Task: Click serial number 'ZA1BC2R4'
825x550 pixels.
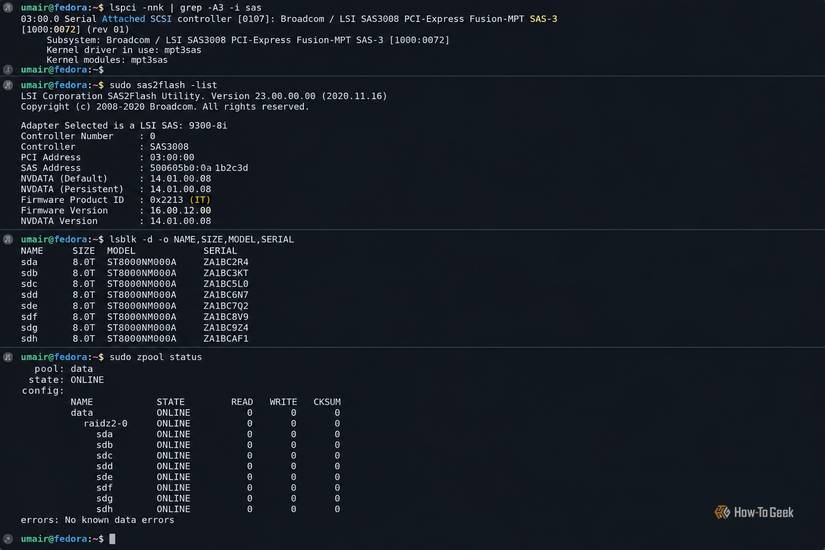Action: click(x=226, y=262)
